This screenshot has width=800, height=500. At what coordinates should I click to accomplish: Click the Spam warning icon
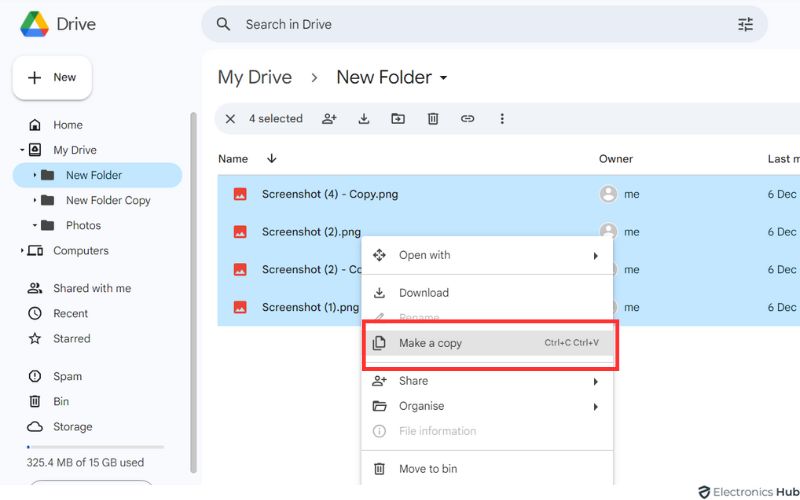click(x=35, y=377)
